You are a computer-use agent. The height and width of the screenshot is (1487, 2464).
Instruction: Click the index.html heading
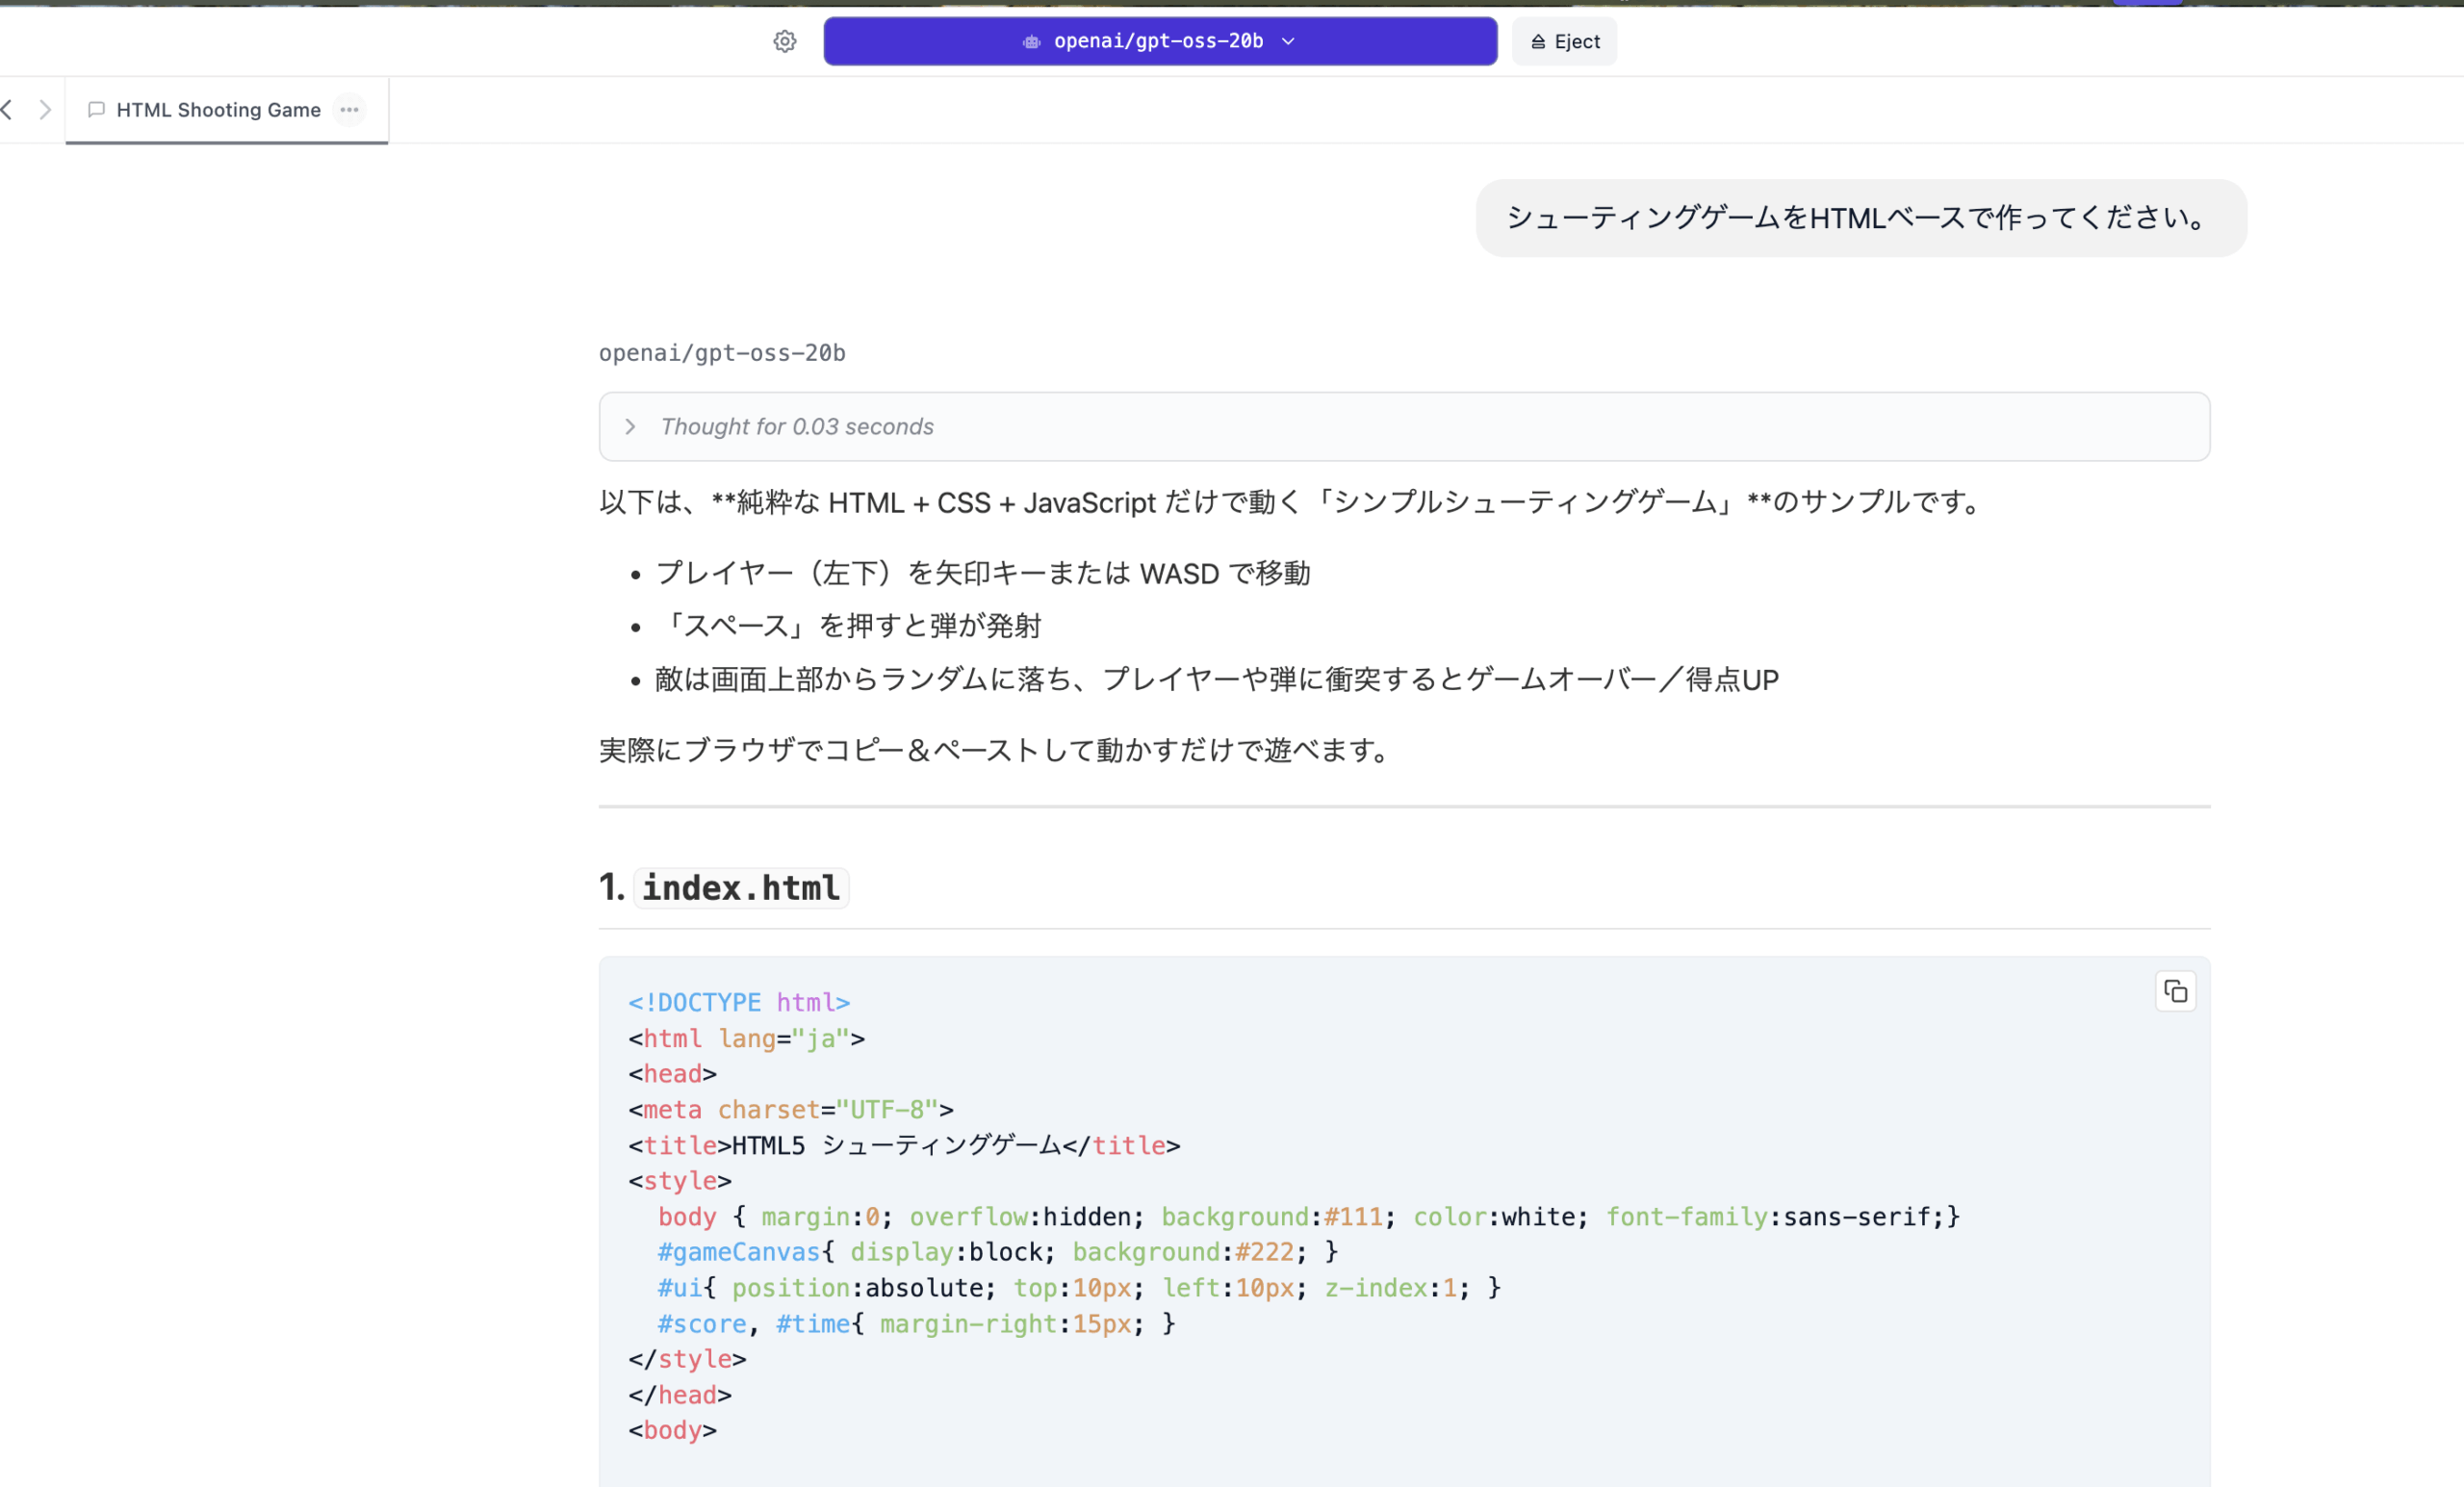point(740,888)
